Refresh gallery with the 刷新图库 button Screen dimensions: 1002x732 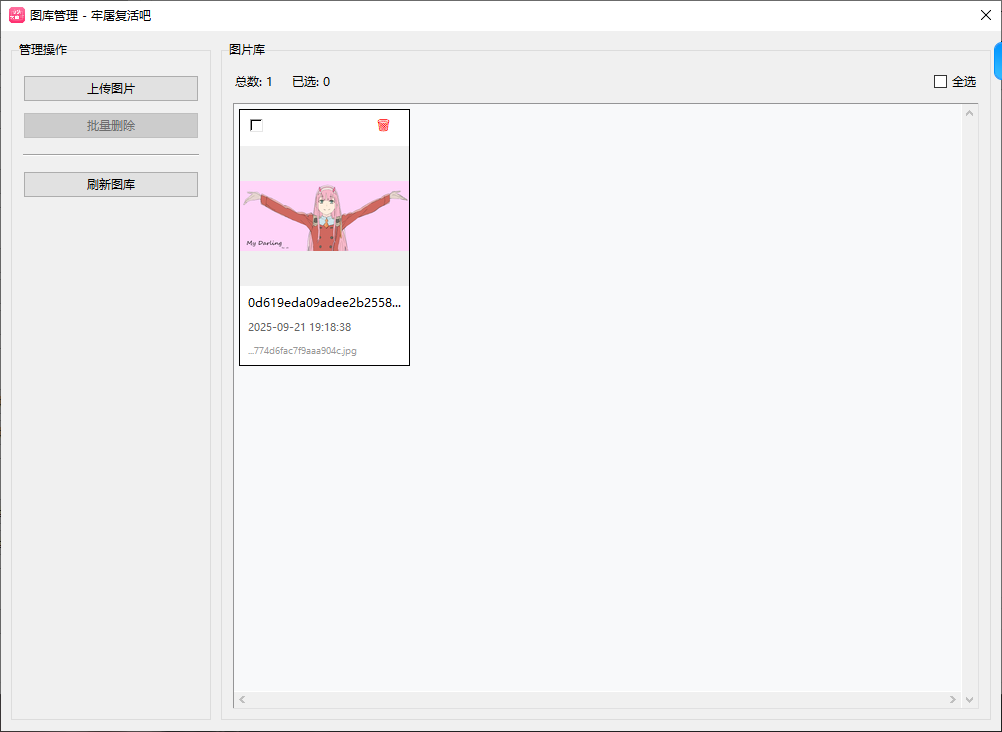111,185
